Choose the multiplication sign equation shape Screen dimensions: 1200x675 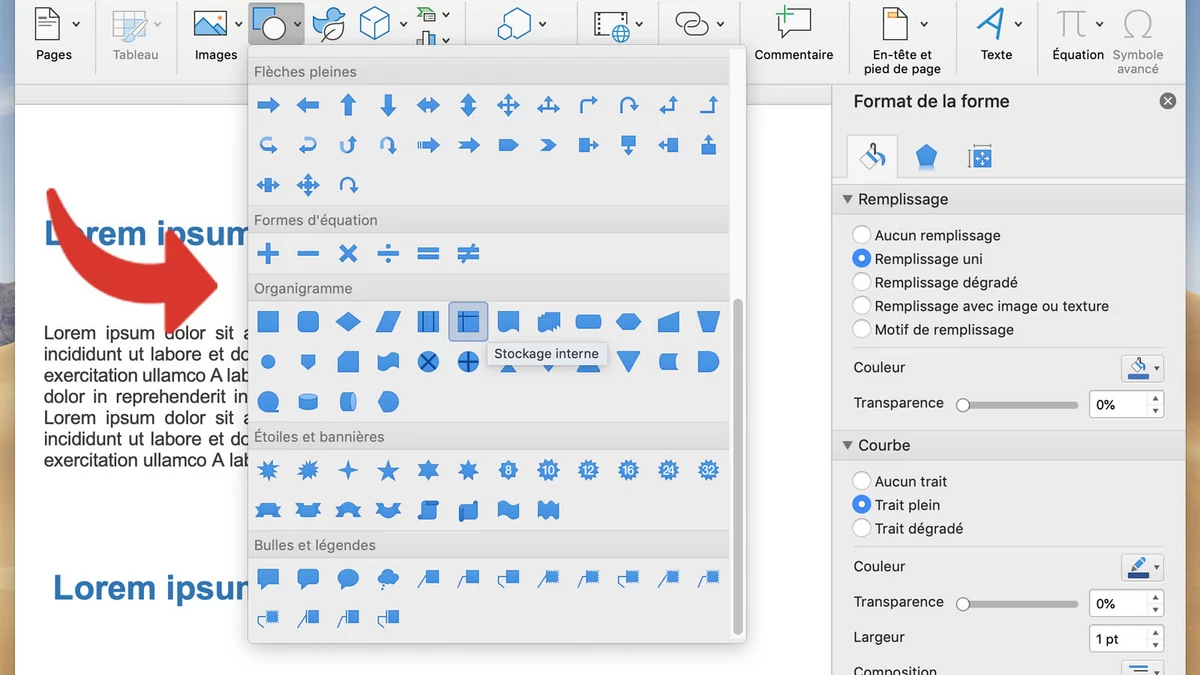coord(348,254)
